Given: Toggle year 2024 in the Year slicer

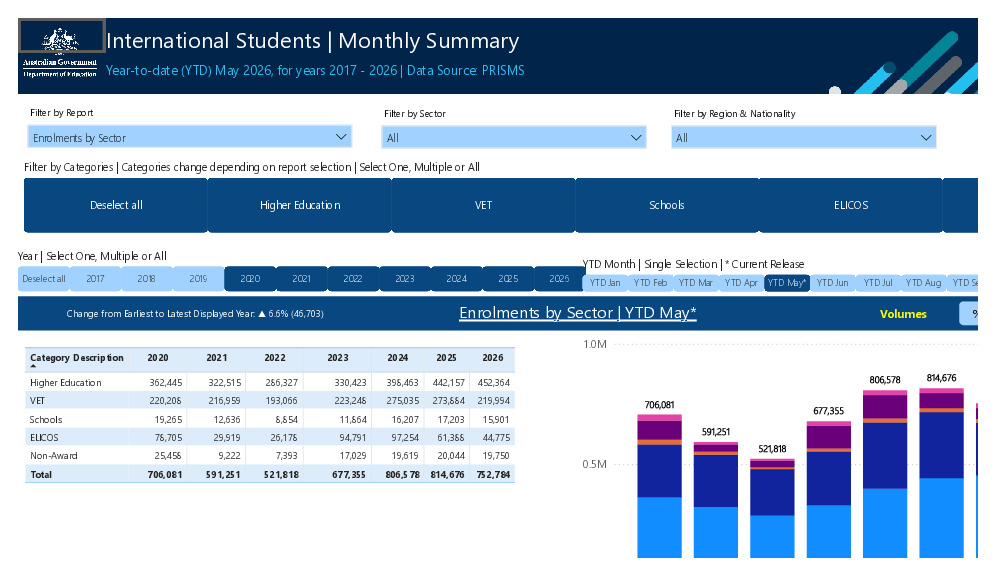Looking at the screenshot, I should pos(457,279).
